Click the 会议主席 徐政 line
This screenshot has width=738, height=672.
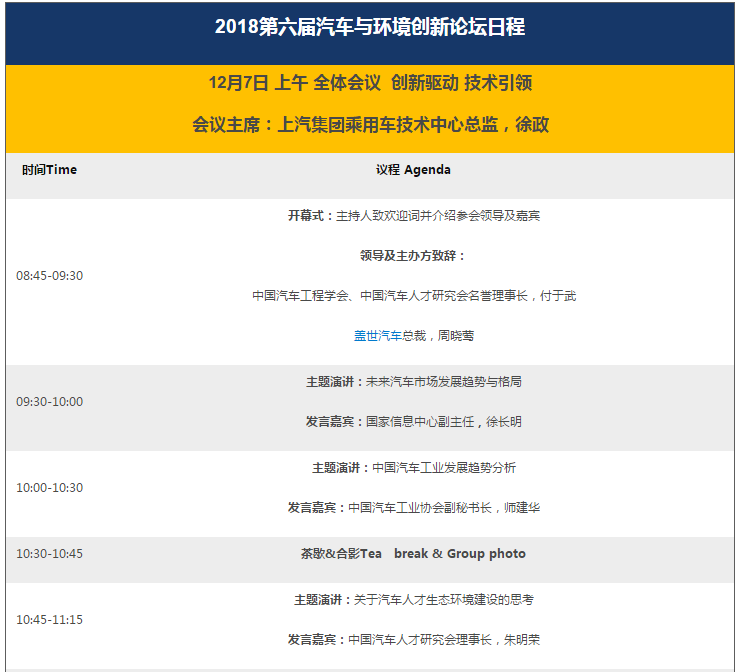pyautogui.click(x=370, y=125)
